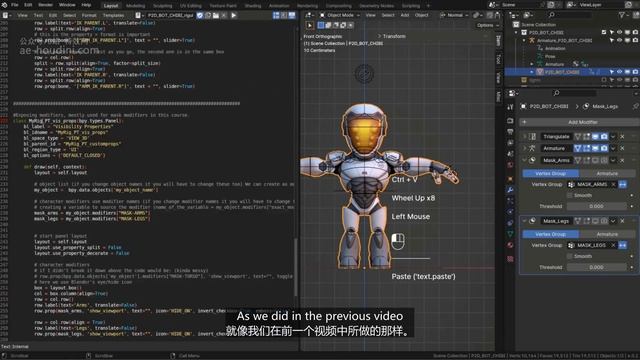The height and width of the screenshot is (360, 640).
Task: Toggle Mask_Arms modifier viewport display icon
Action: coord(596,160)
